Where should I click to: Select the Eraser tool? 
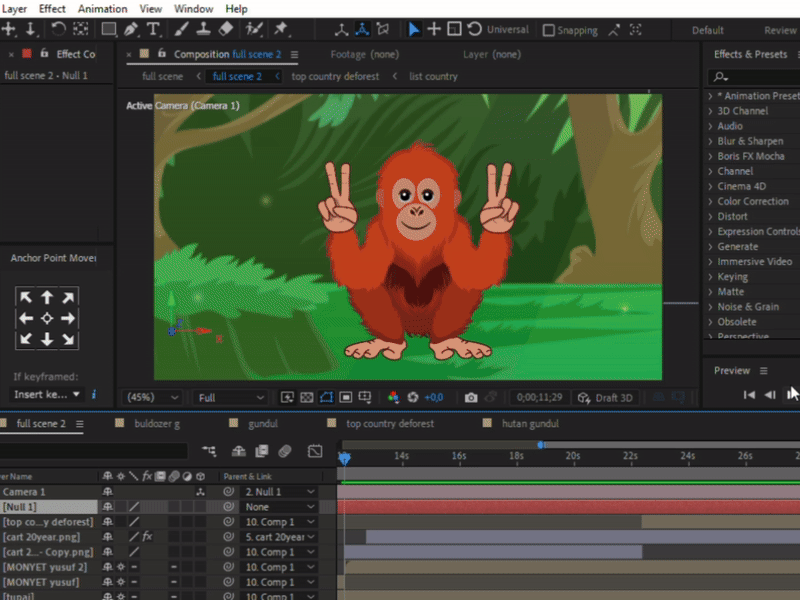[x=226, y=29]
